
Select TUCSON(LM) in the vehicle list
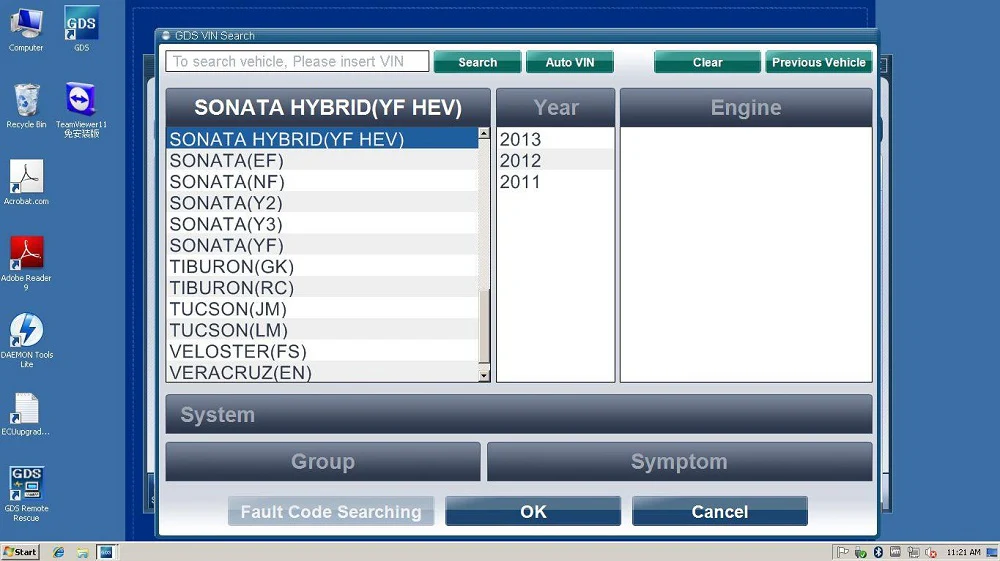[x=229, y=330]
